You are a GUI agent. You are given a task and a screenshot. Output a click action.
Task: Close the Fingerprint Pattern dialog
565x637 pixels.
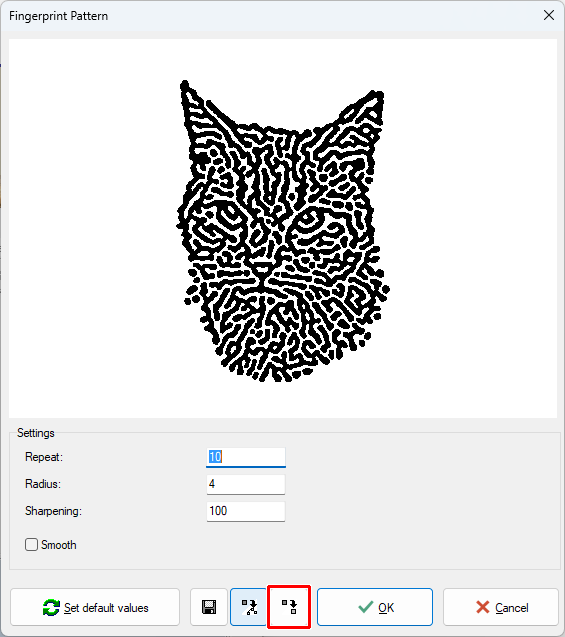point(549,15)
